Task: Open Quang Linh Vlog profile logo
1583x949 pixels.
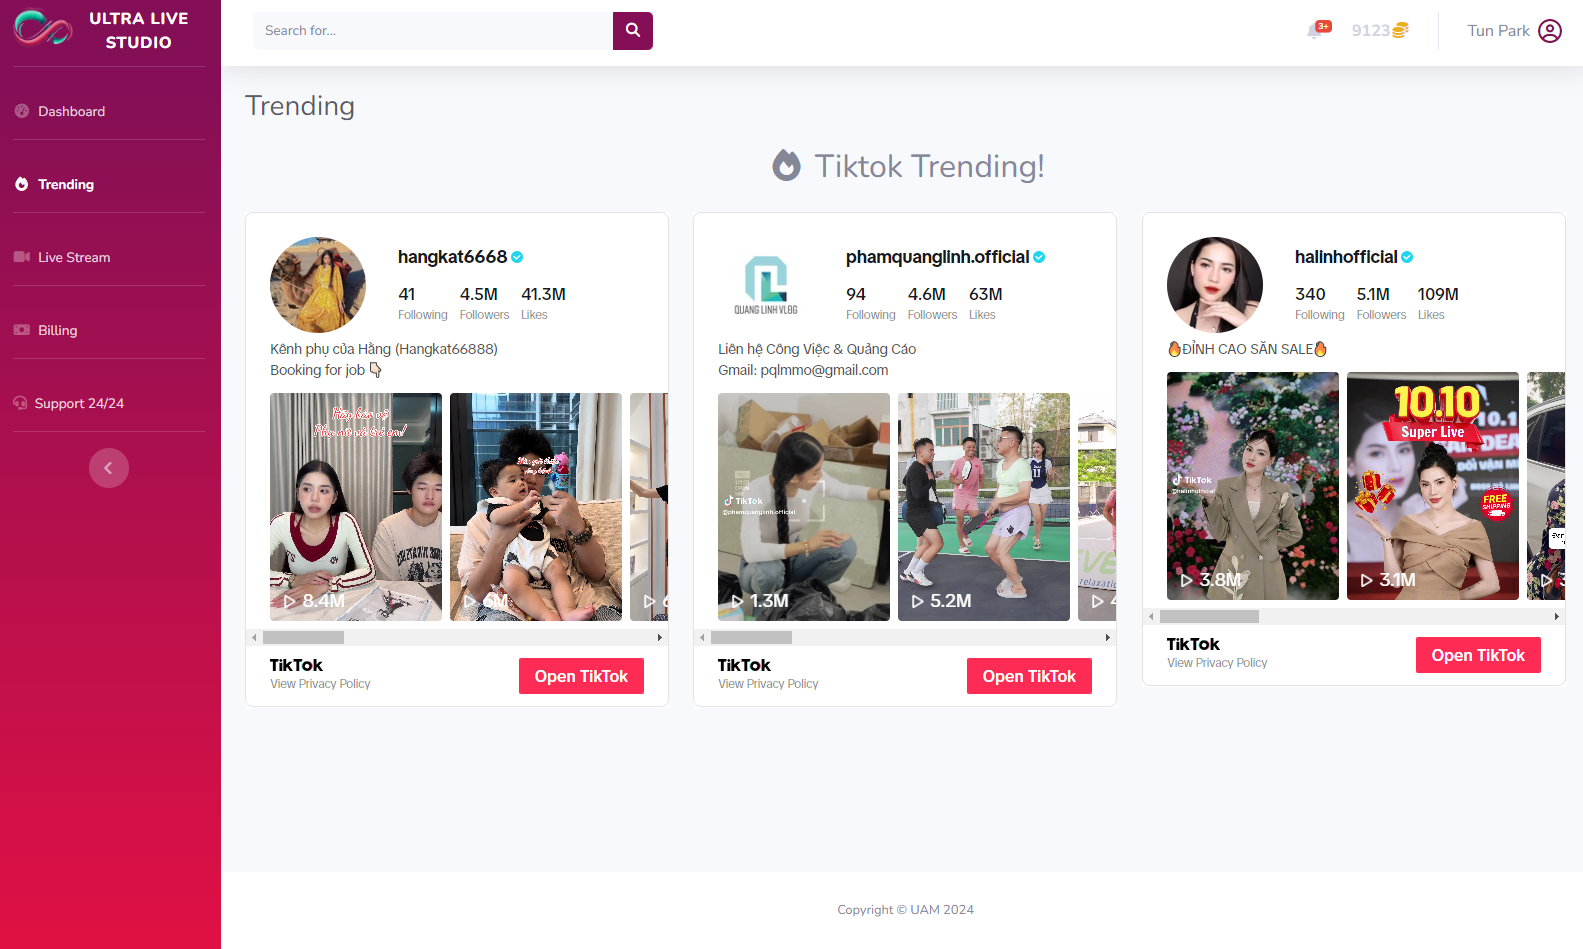Action: (766, 285)
